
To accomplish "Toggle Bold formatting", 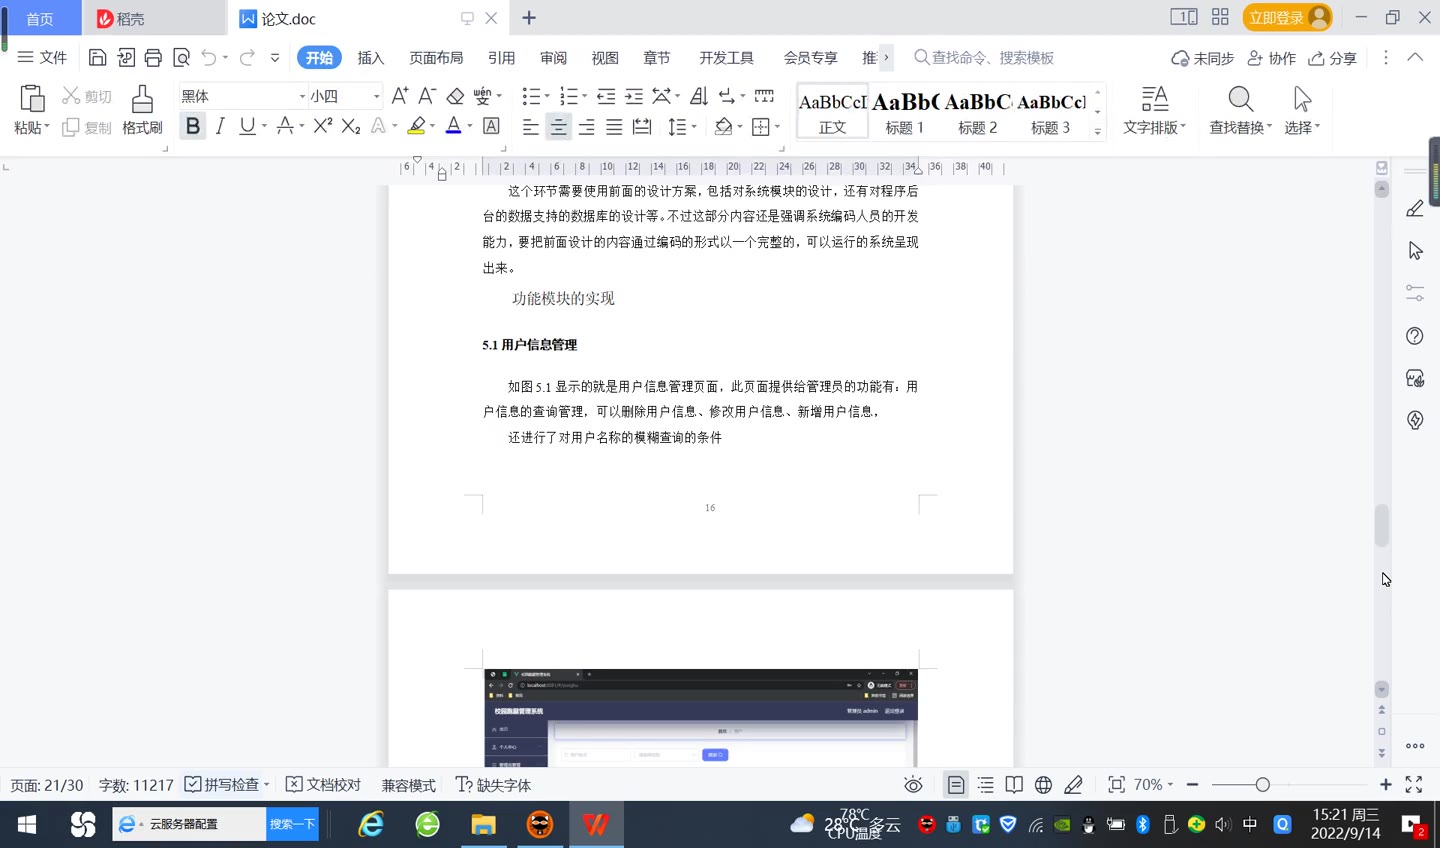I will tap(193, 126).
